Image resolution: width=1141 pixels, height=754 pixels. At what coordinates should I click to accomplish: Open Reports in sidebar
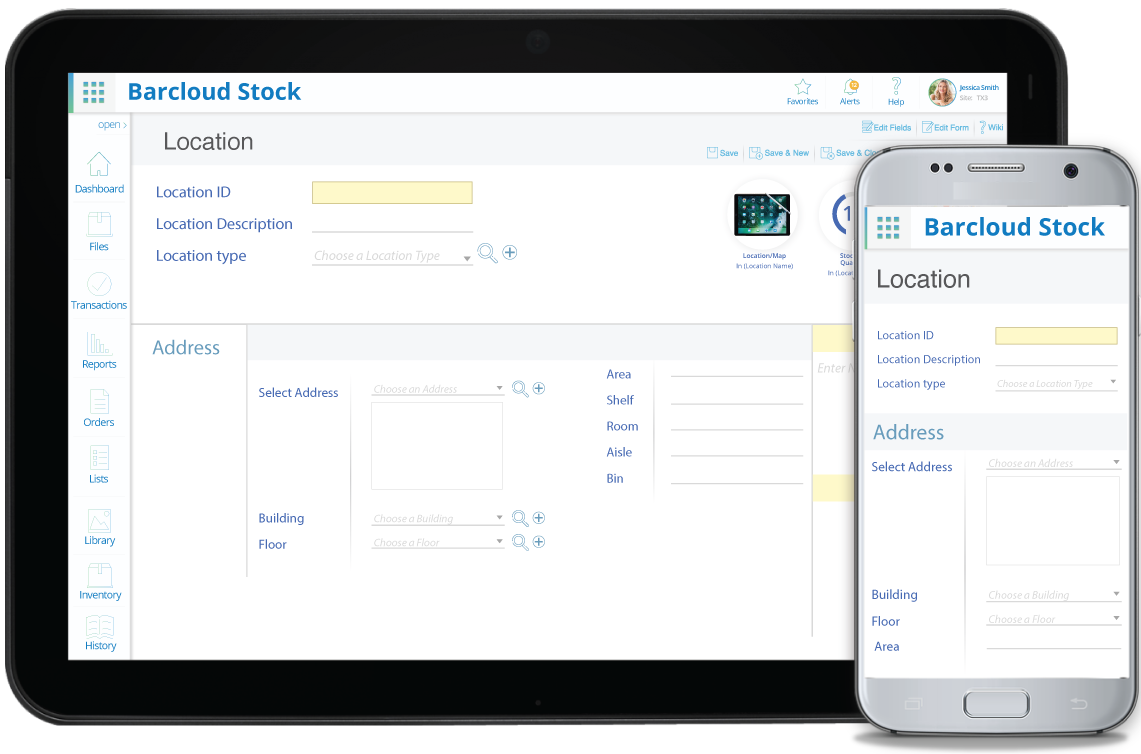99,350
